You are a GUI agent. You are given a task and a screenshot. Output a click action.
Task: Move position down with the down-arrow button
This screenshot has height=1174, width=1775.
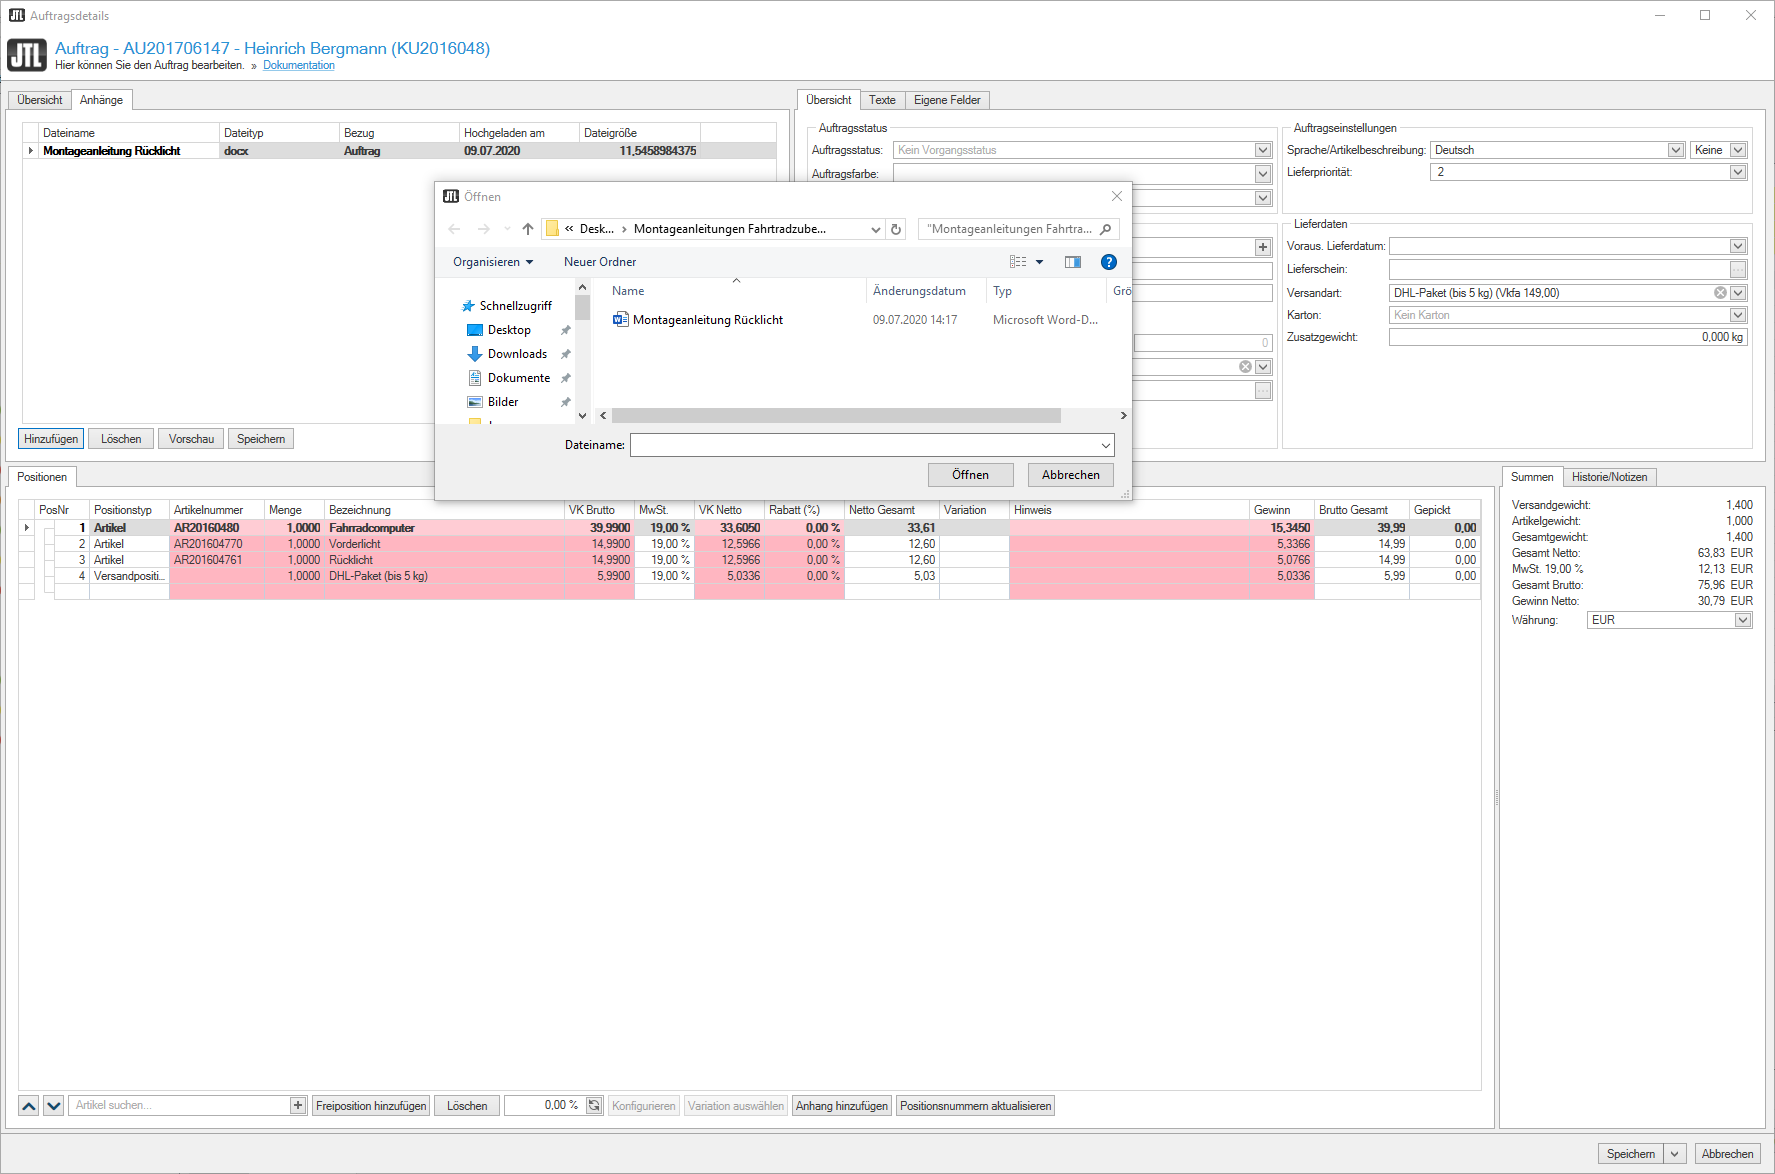coord(54,1105)
